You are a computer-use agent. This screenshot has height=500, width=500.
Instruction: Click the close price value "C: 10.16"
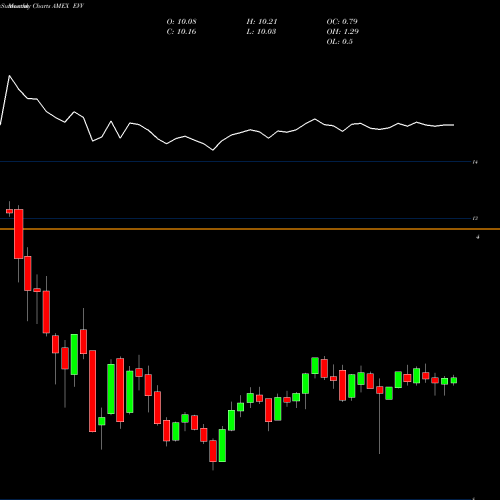click(181, 32)
